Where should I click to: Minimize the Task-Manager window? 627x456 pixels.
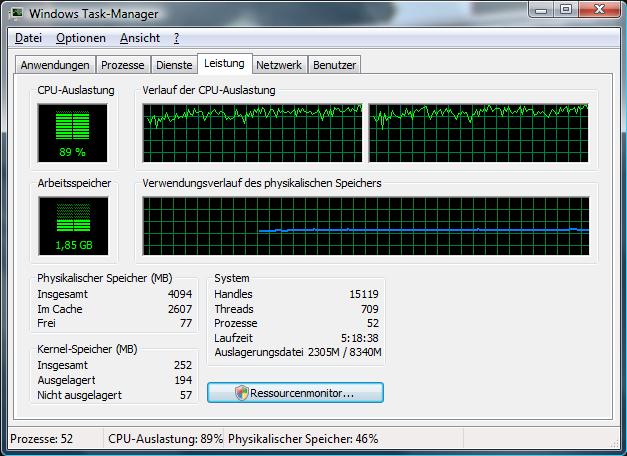541,10
